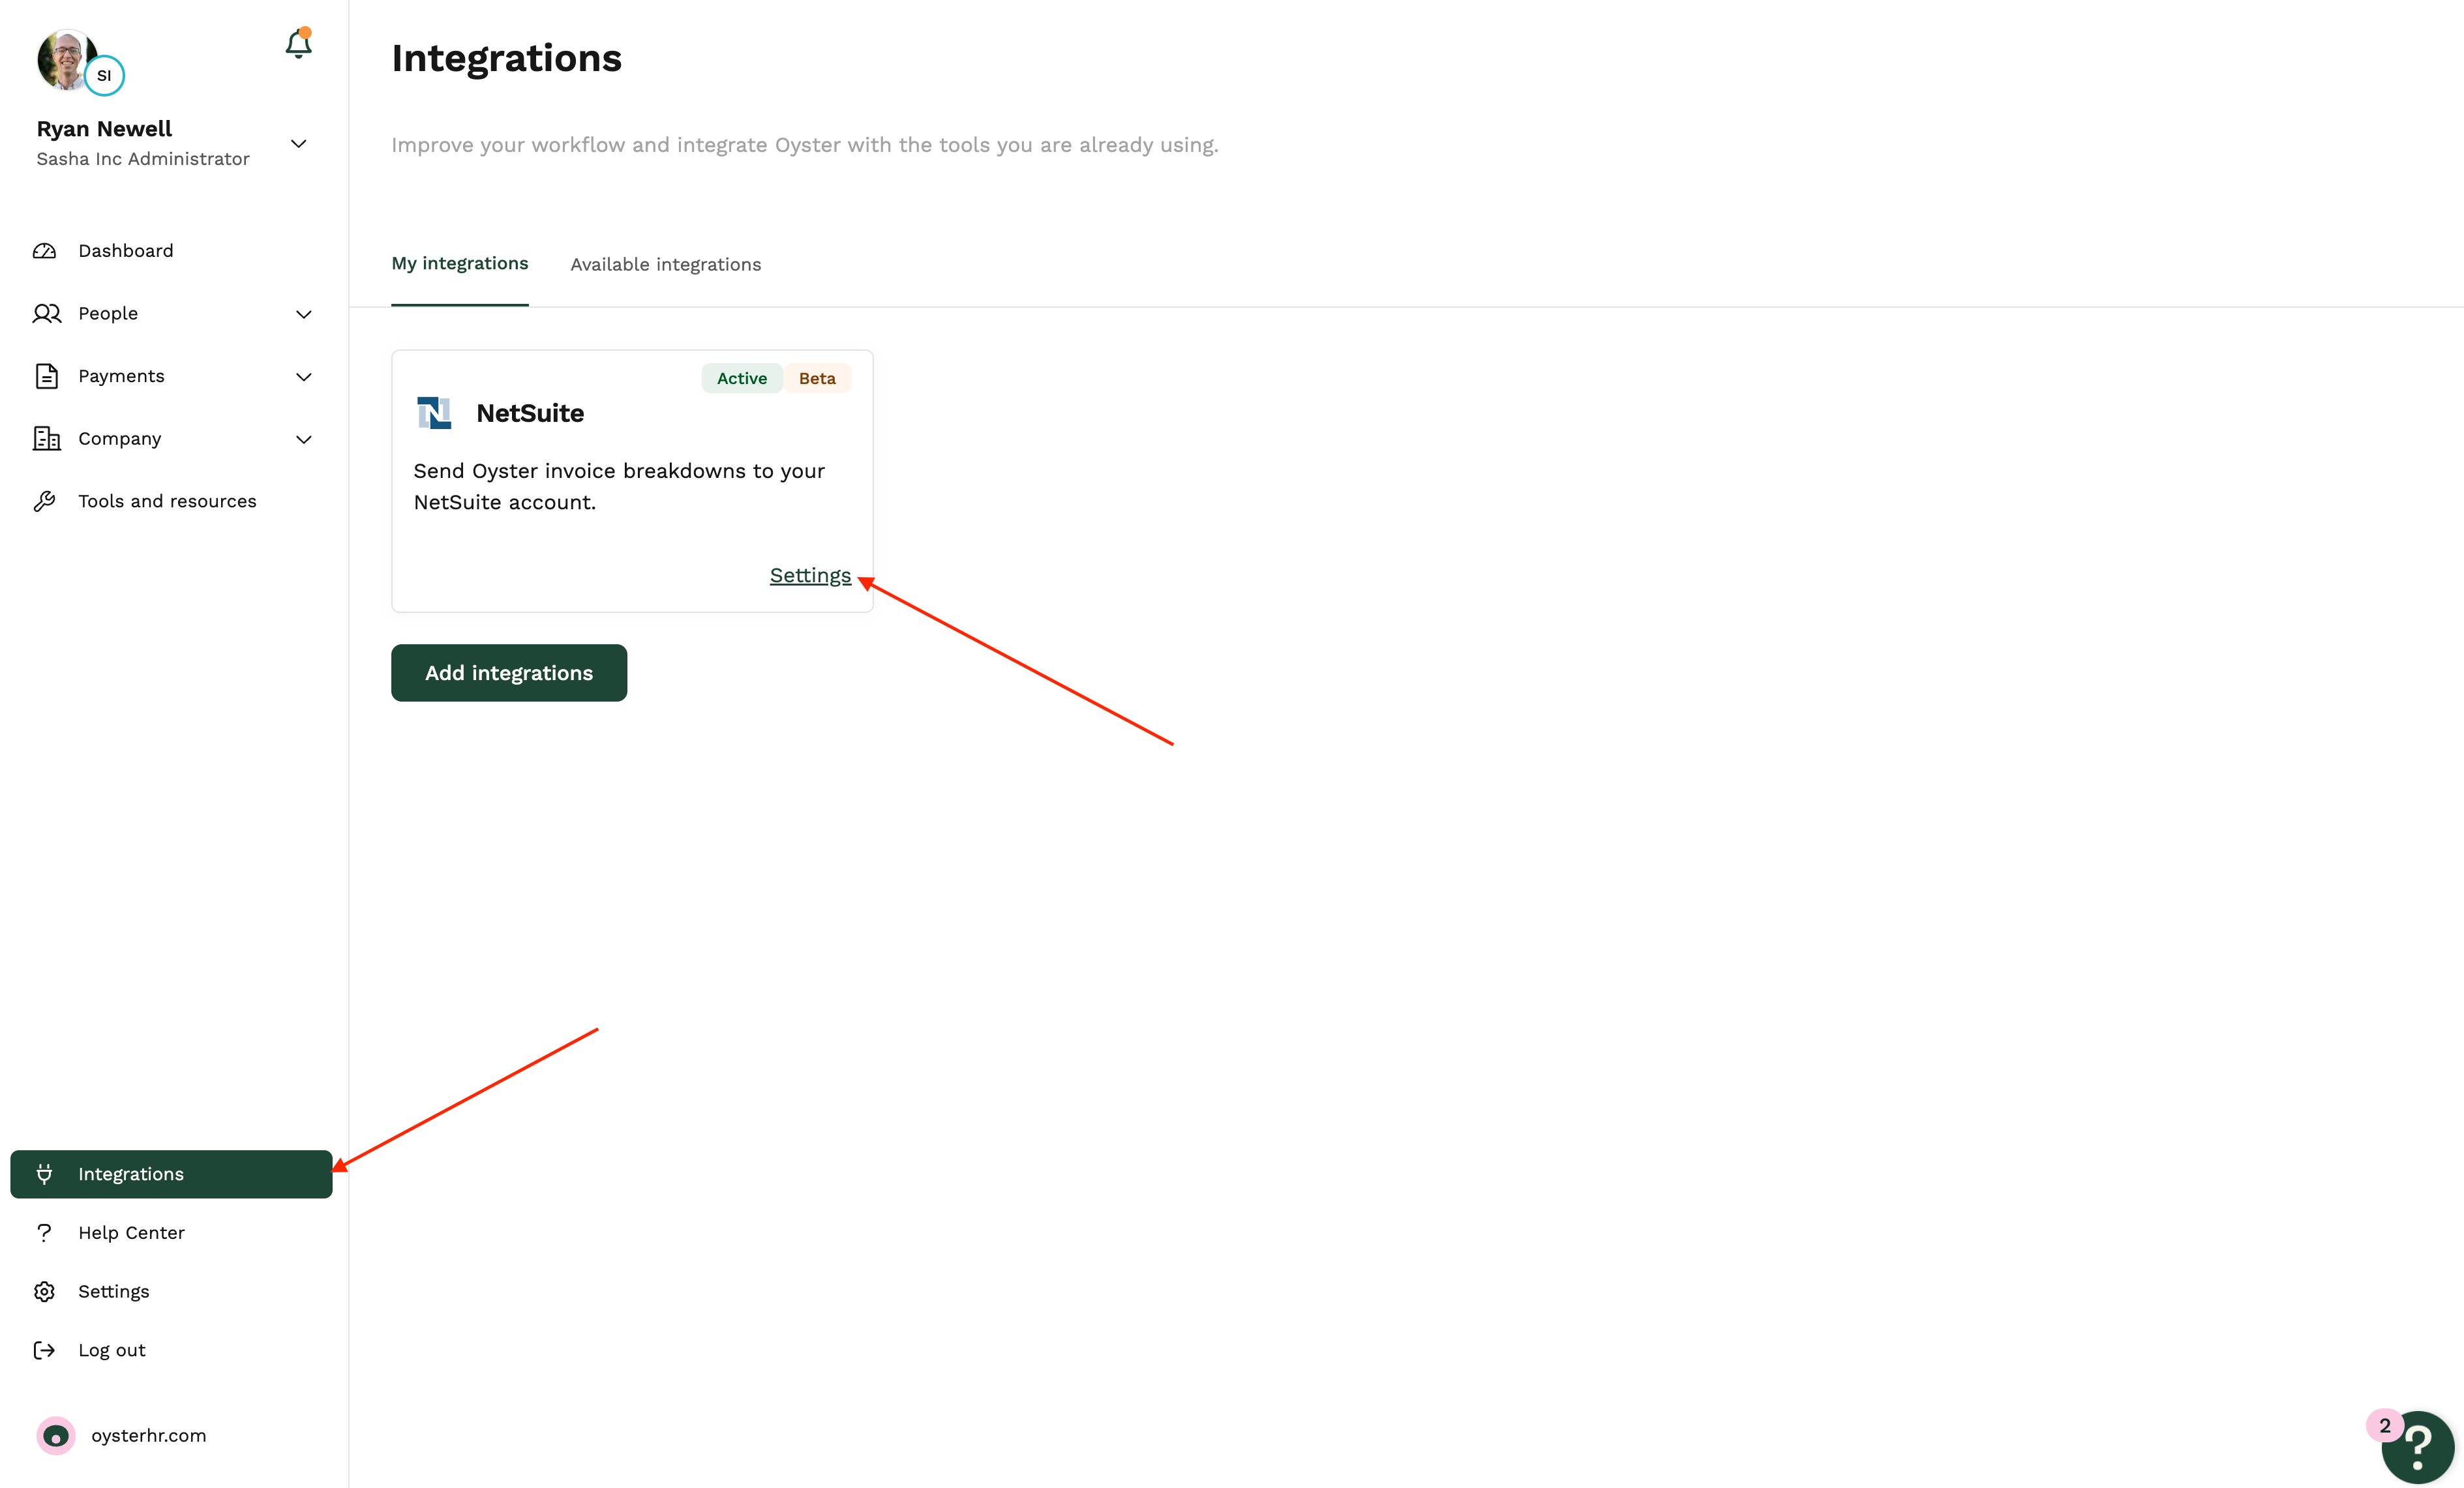
Task: Open the Ryan Newell account dropdown
Action: point(298,144)
